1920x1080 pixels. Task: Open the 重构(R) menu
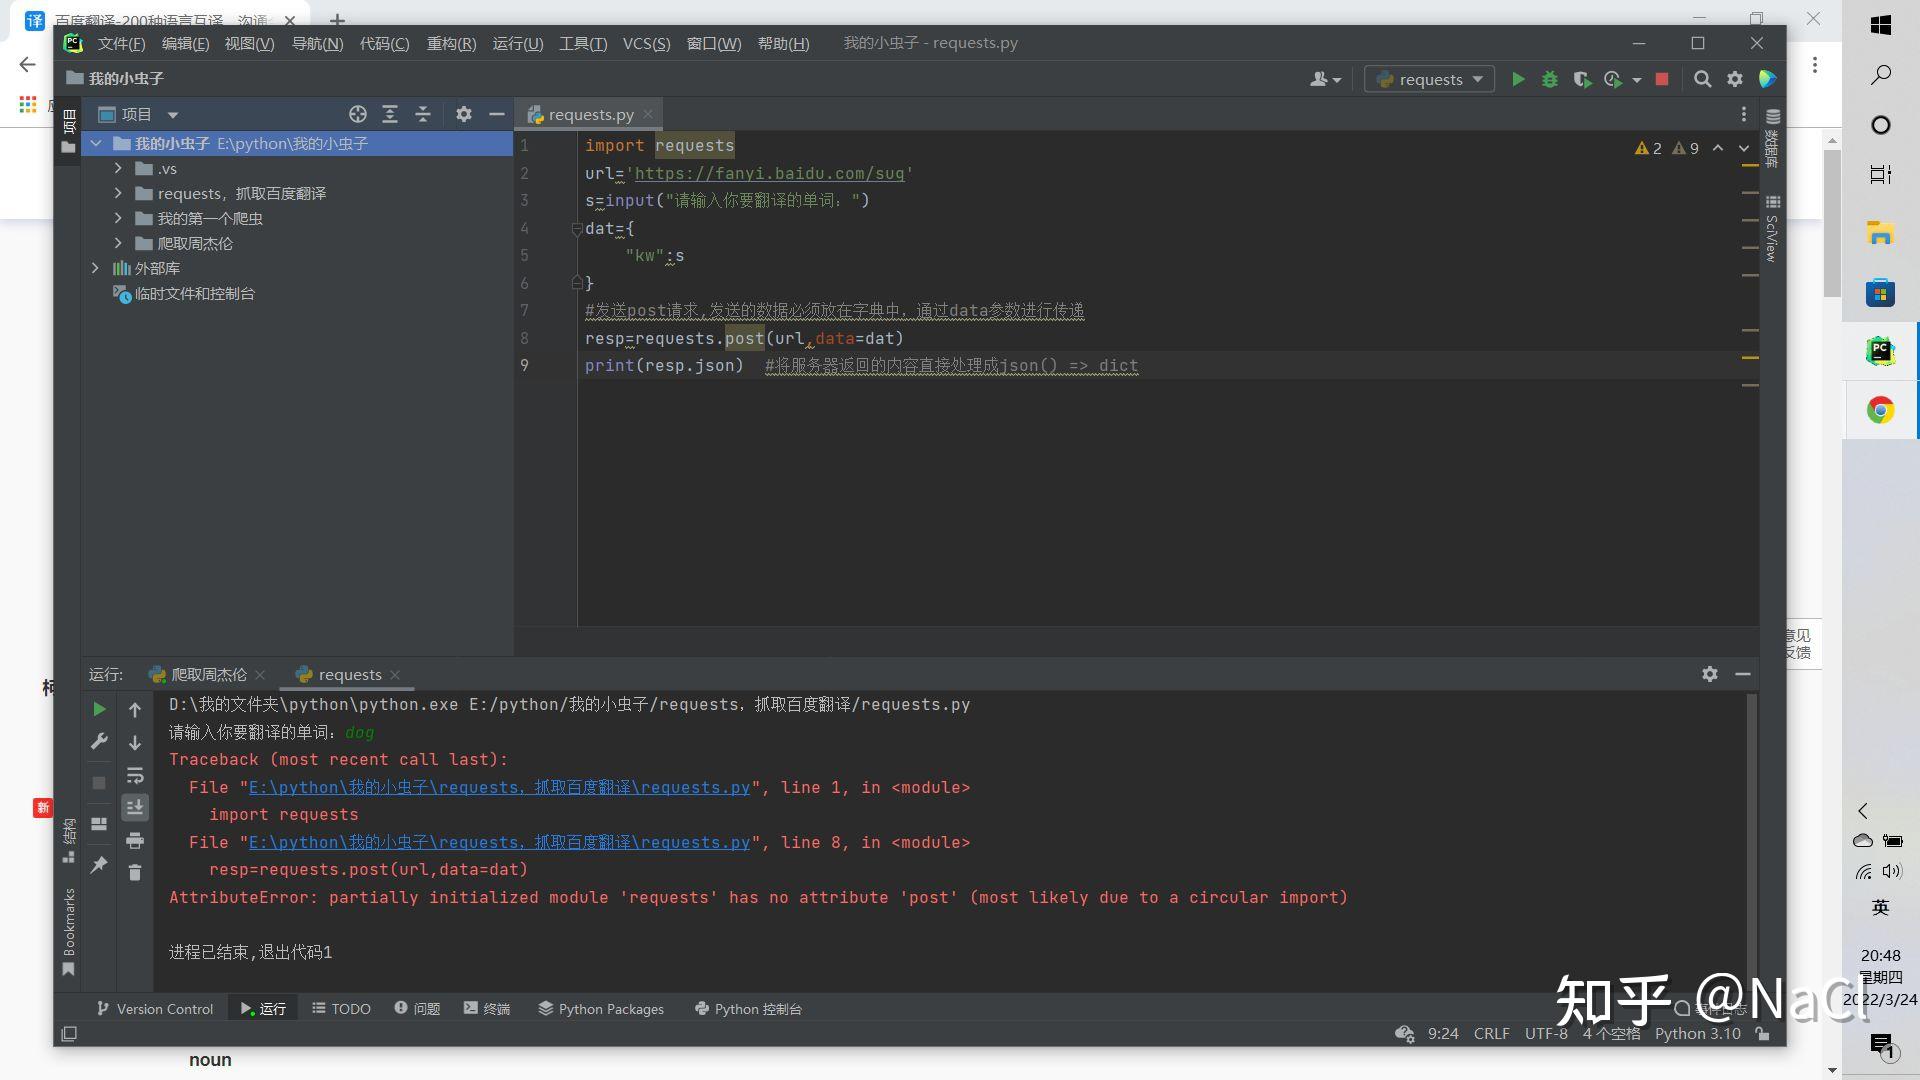point(451,43)
